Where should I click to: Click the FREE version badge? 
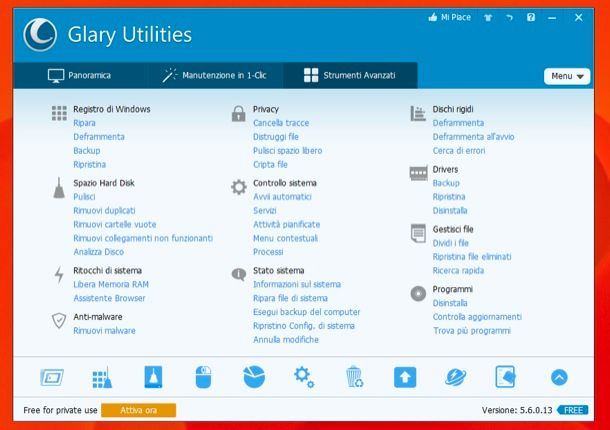tap(573, 410)
